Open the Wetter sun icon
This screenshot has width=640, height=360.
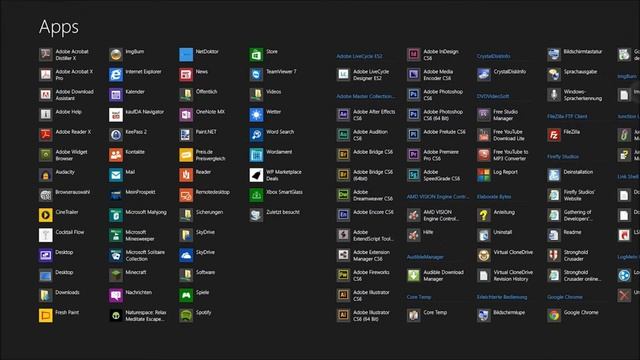pos(256,115)
